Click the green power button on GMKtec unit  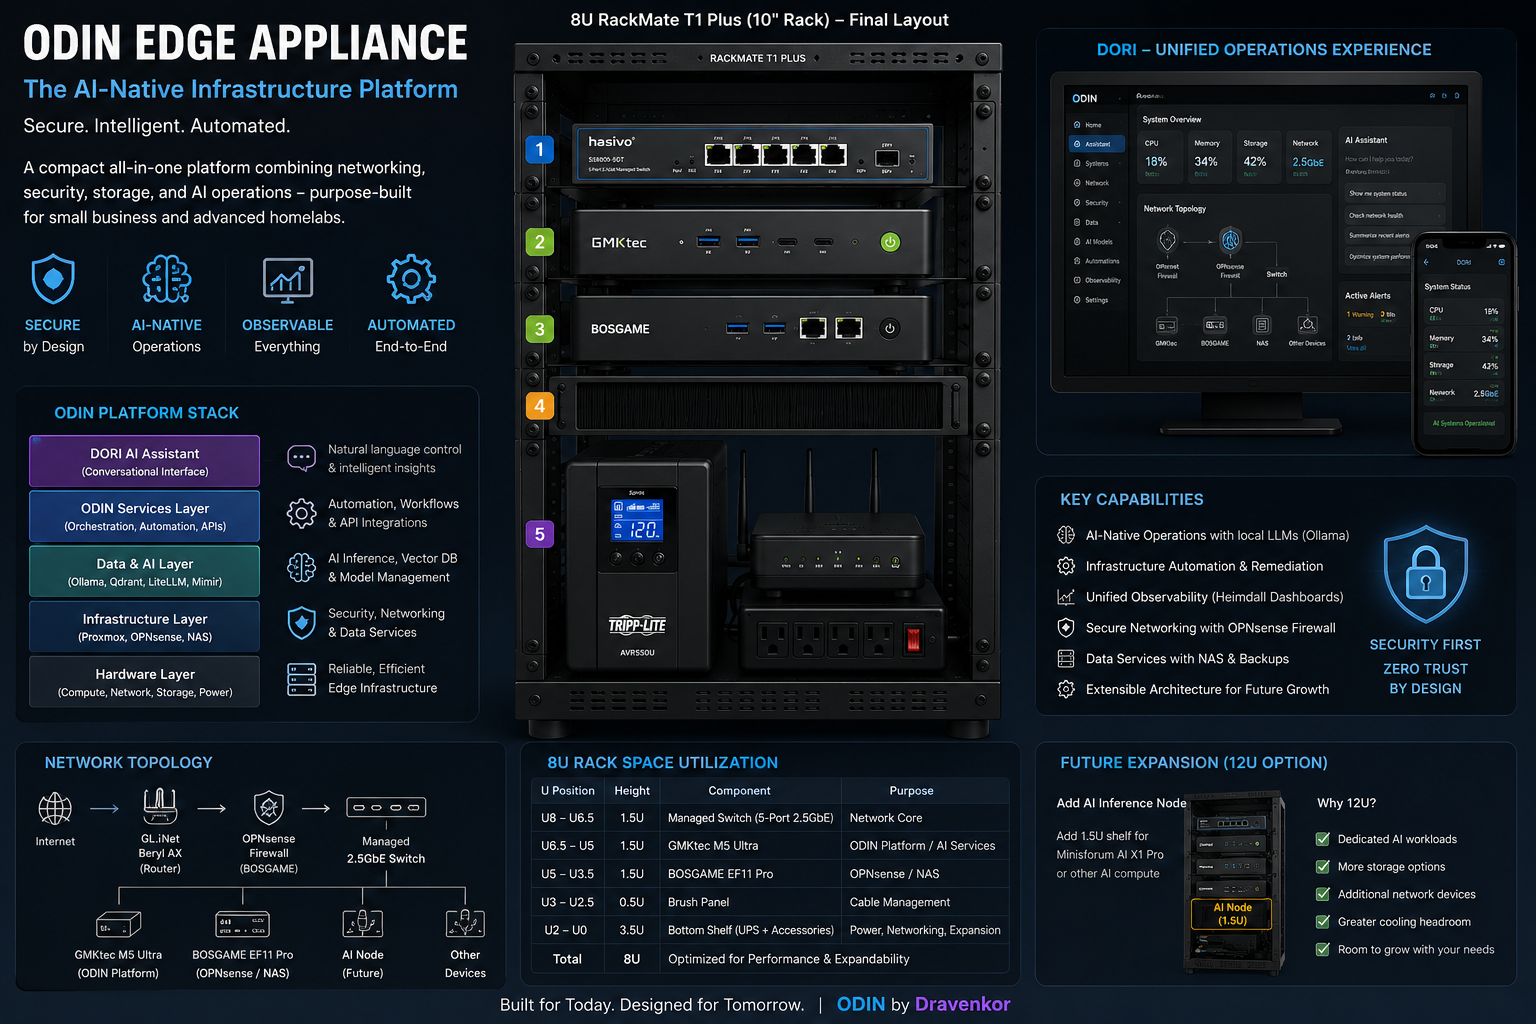pyautogui.click(x=890, y=242)
